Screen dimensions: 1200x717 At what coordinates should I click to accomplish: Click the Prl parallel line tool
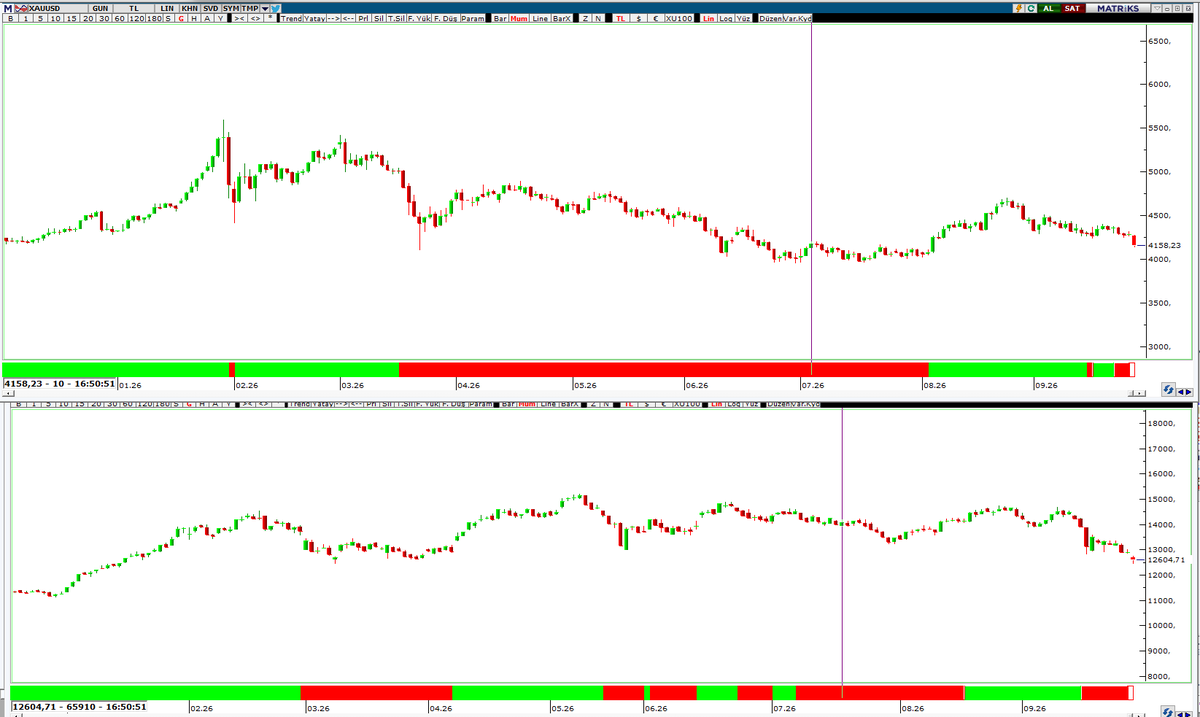point(363,19)
